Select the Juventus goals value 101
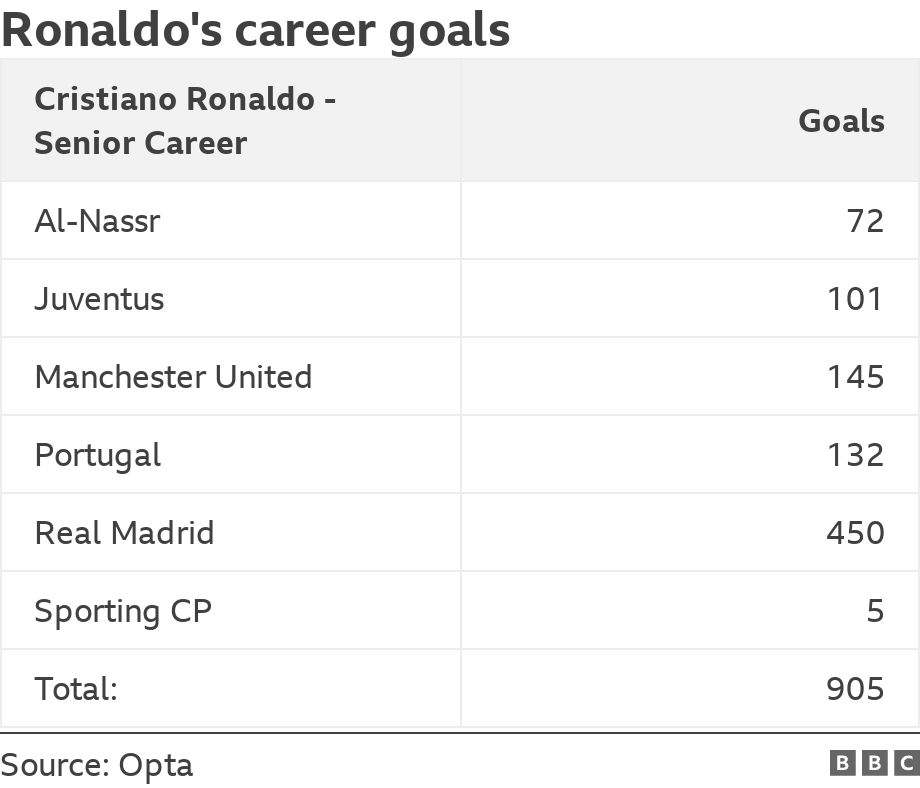 (x=855, y=298)
